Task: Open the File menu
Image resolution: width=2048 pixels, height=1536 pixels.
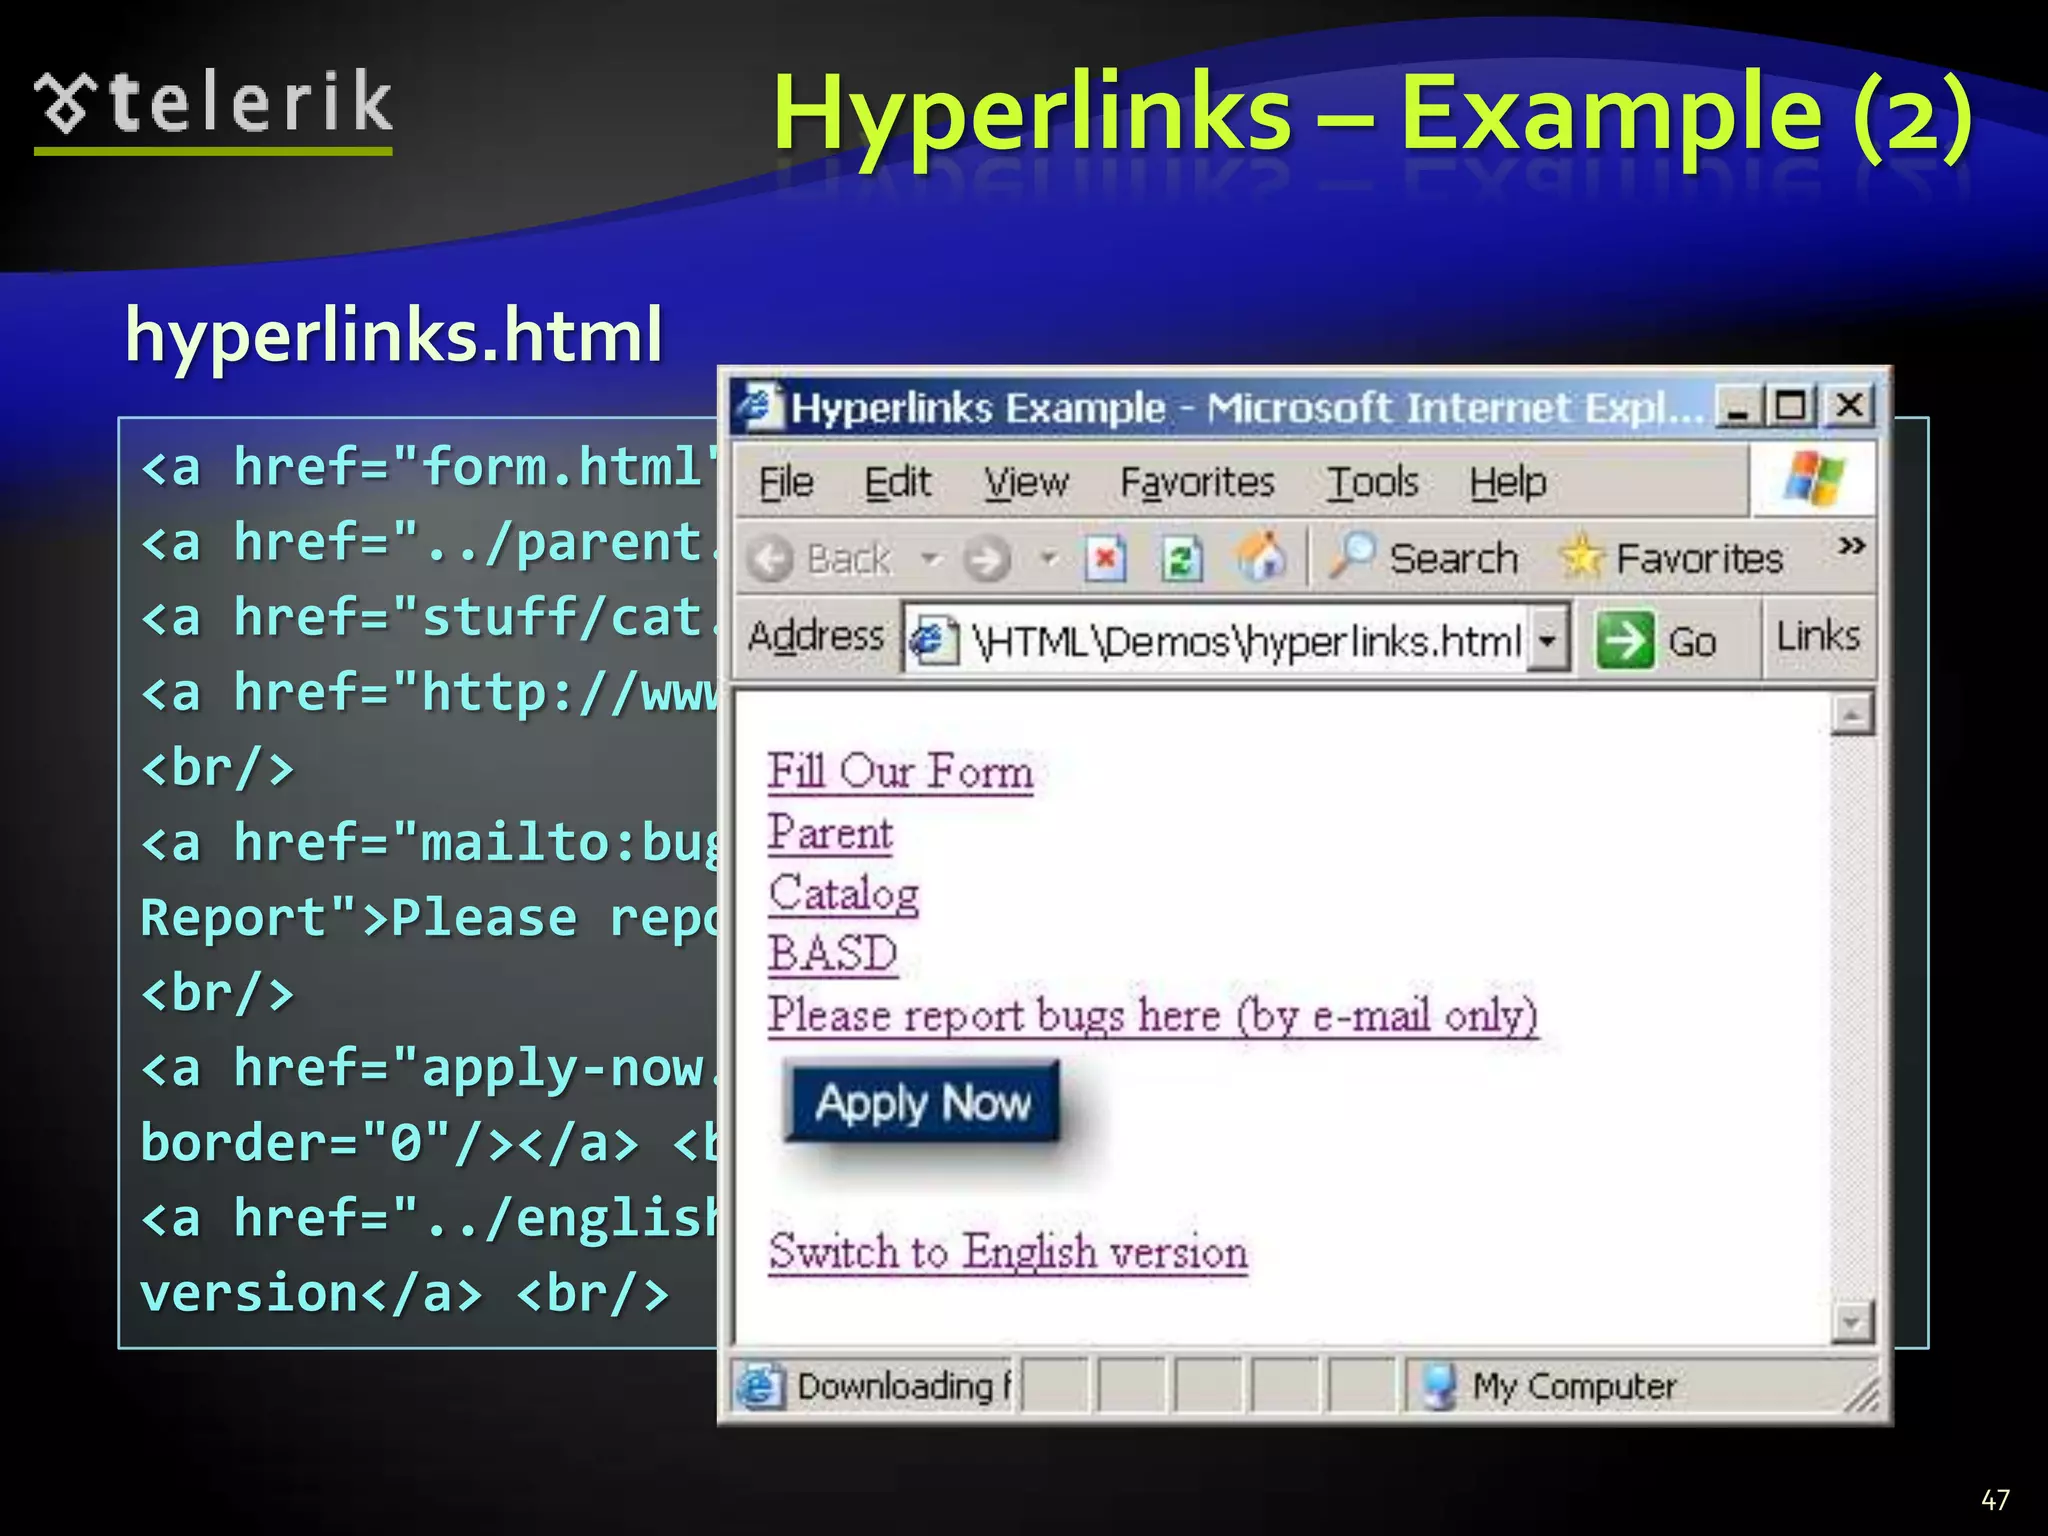Action: pos(786,483)
